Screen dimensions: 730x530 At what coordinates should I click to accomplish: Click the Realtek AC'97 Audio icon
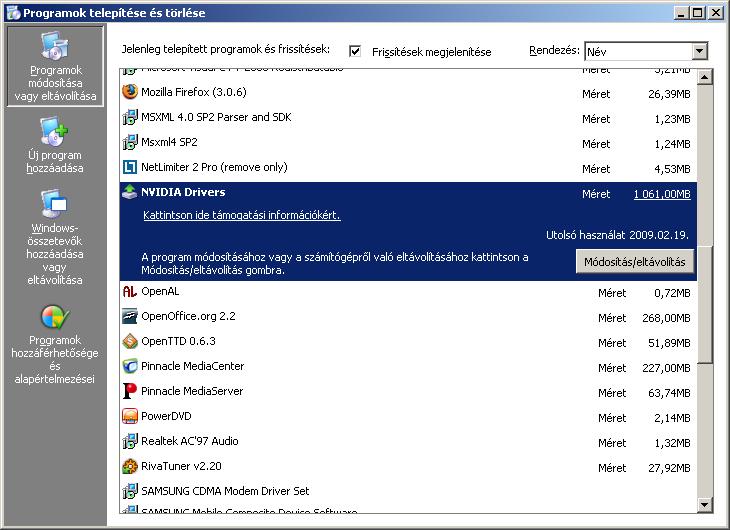tap(130, 441)
